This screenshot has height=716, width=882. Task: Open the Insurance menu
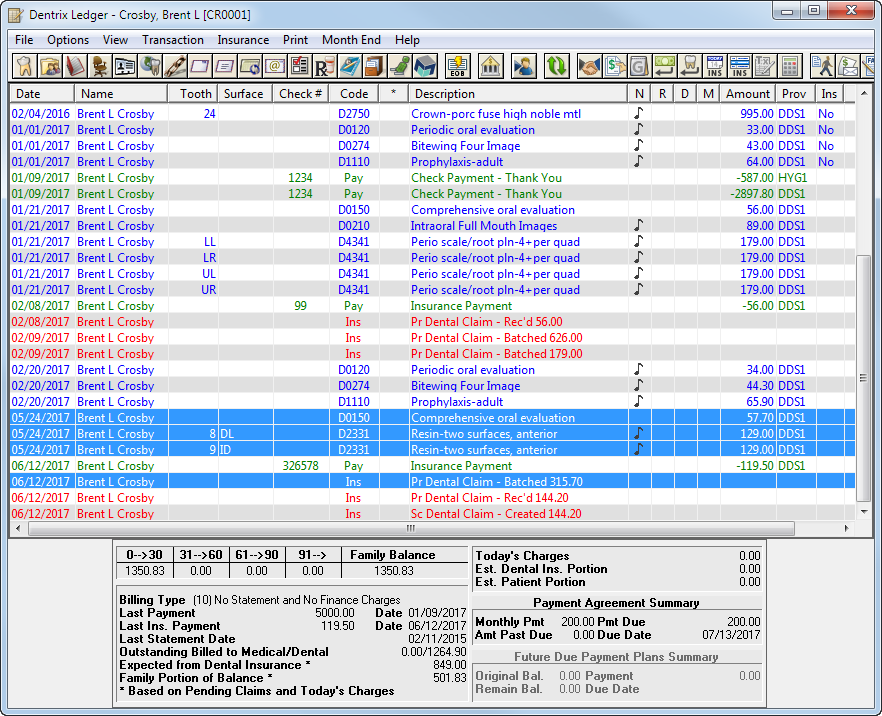(x=243, y=40)
